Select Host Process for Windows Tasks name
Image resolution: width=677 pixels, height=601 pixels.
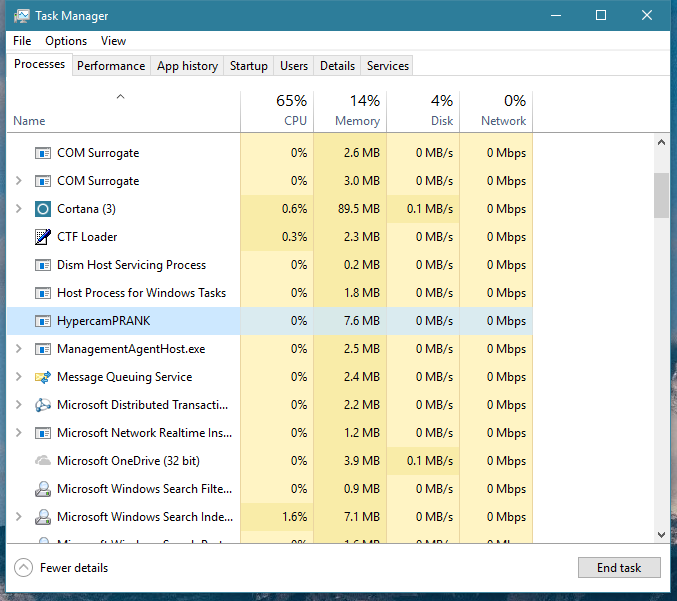pyautogui.click(x=142, y=293)
